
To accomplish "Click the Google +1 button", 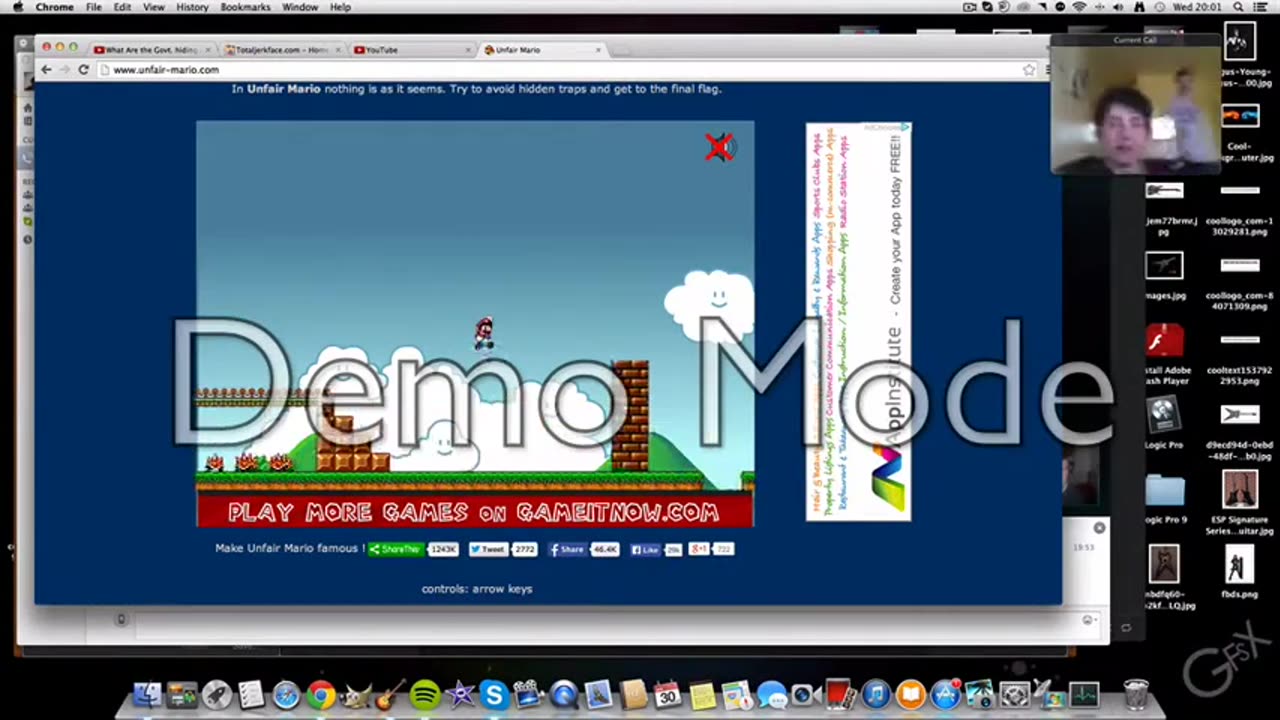I will pyautogui.click(x=699, y=549).
